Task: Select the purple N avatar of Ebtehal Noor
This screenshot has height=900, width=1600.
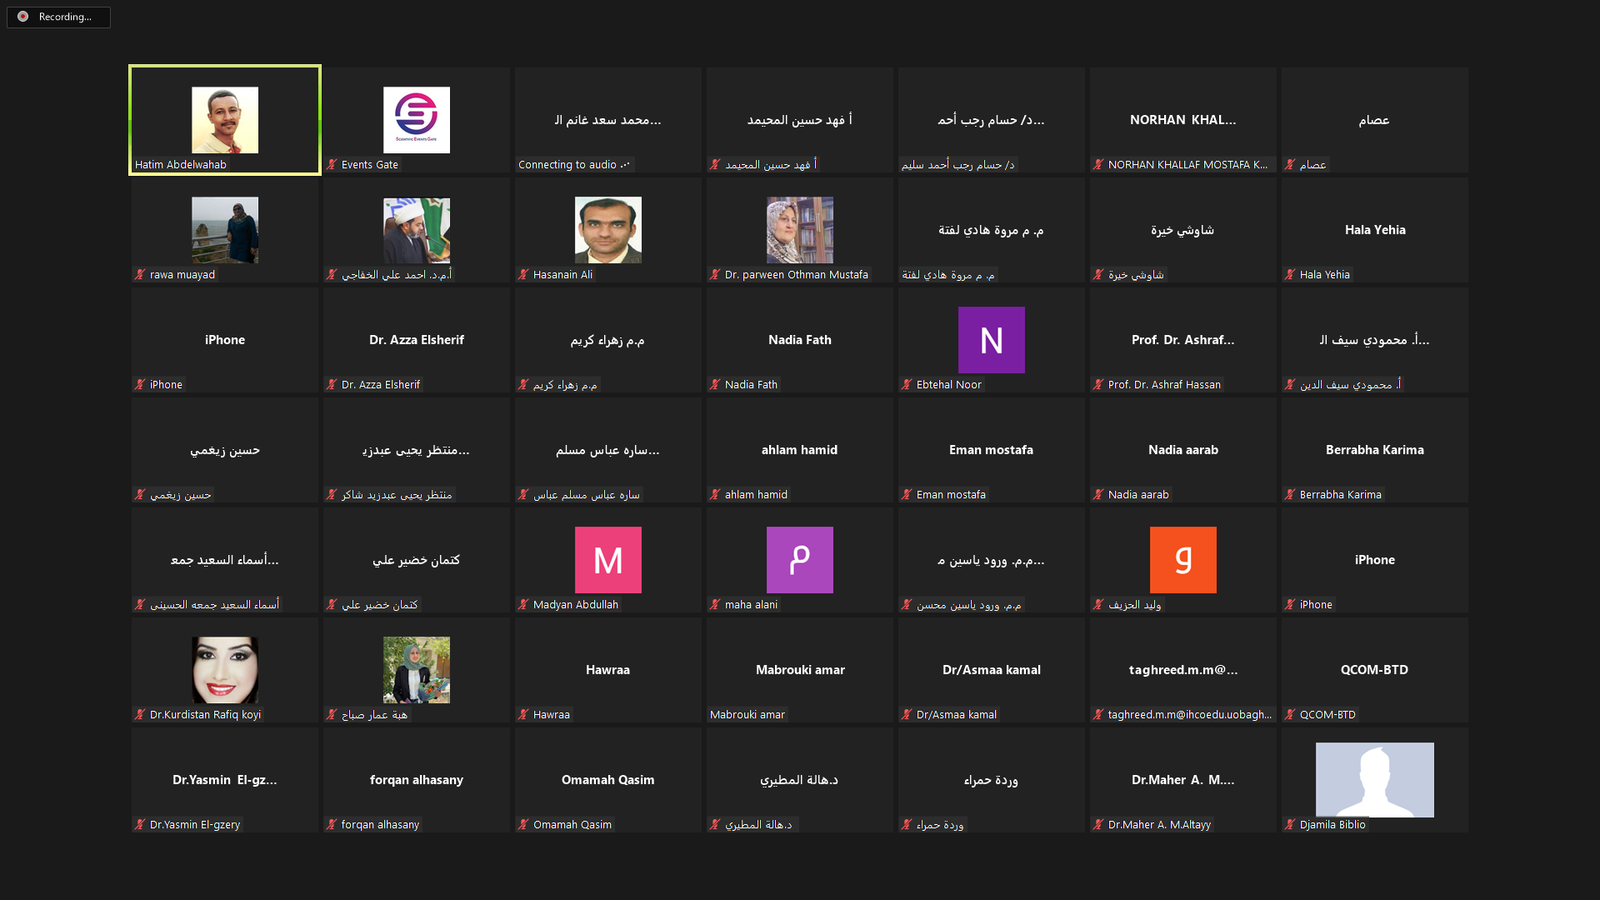Action: click(991, 340)
